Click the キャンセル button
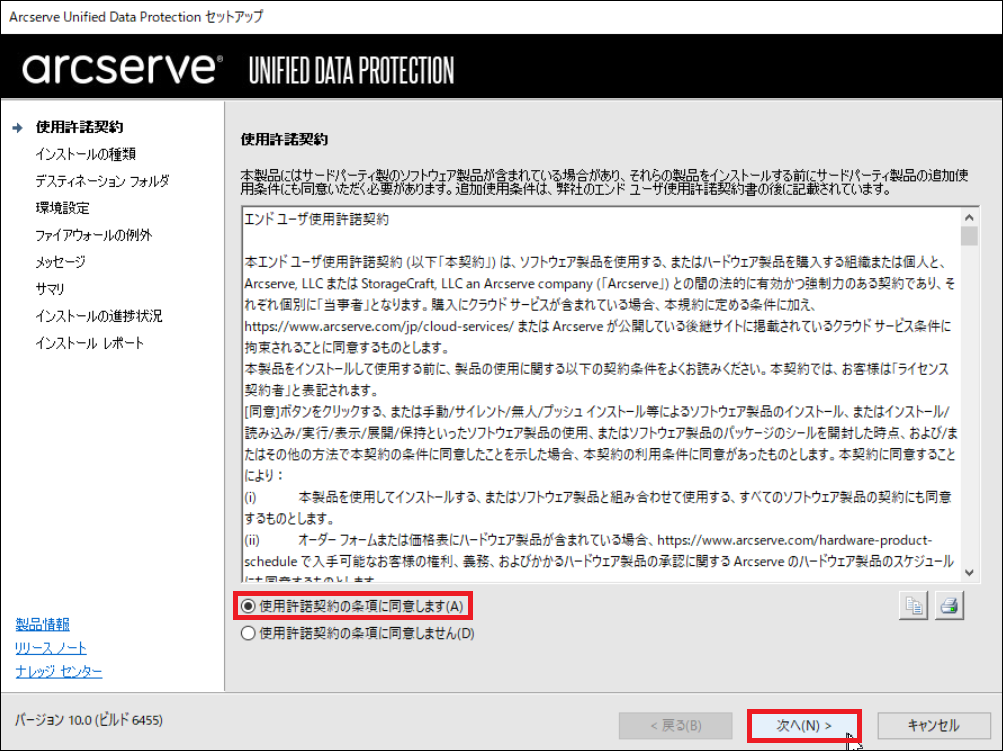1003x751 pixels. 934,726
